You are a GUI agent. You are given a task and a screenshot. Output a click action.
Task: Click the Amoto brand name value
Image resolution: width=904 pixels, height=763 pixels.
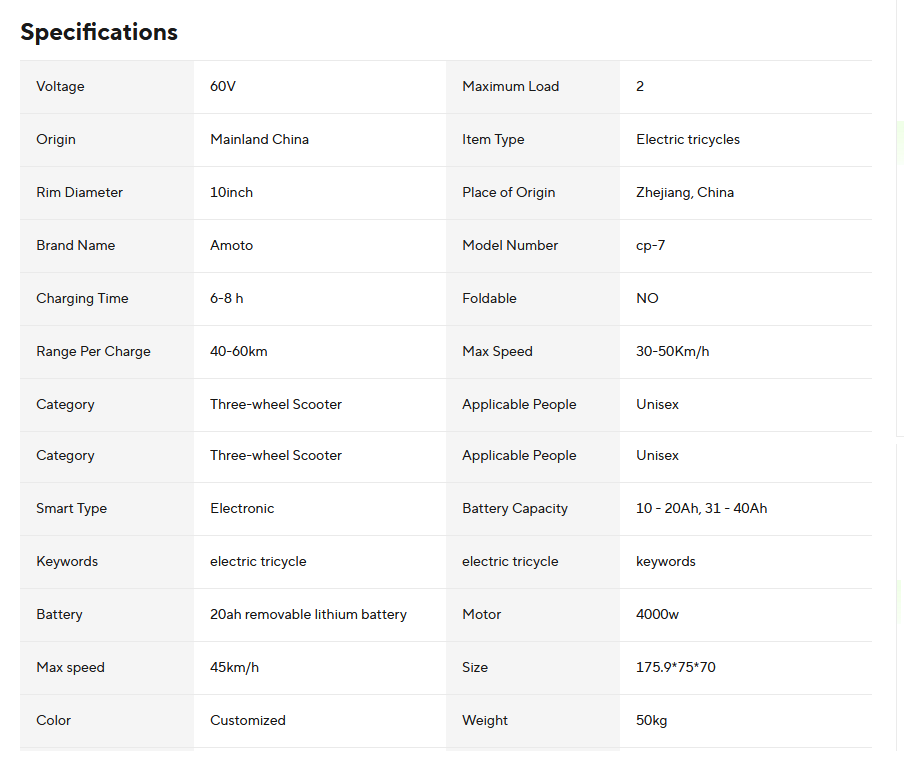(x=232, y=245)
